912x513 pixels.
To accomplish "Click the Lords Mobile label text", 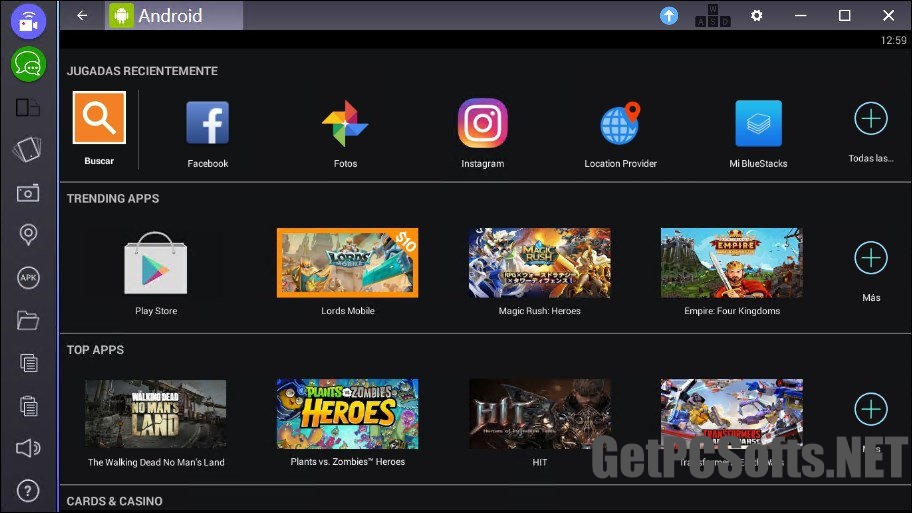I will [348, 311].
